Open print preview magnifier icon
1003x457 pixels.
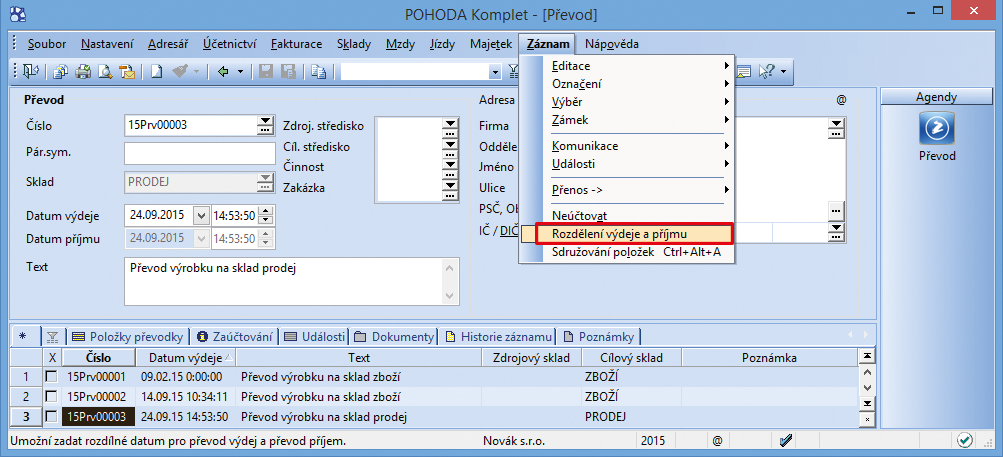pyautogui.click(x=106, y=72)
